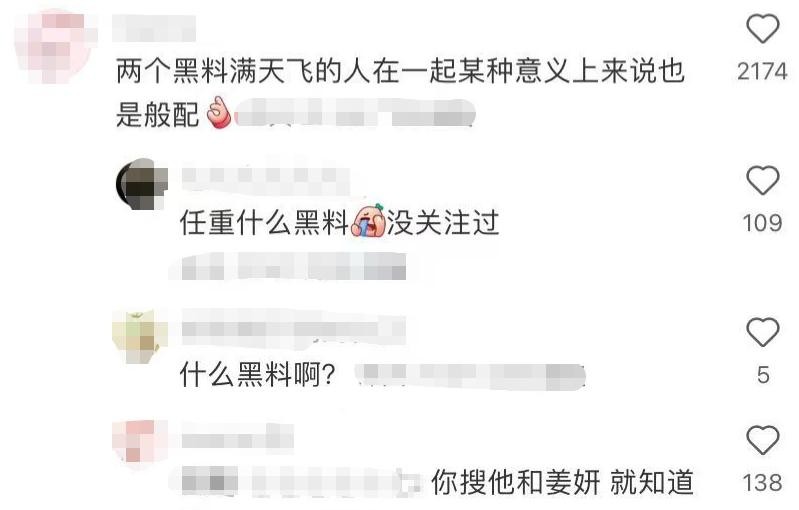Screen dimensions: 799x510
Task: Tap the heart on the 109-like reply
Action: (762, 180)
